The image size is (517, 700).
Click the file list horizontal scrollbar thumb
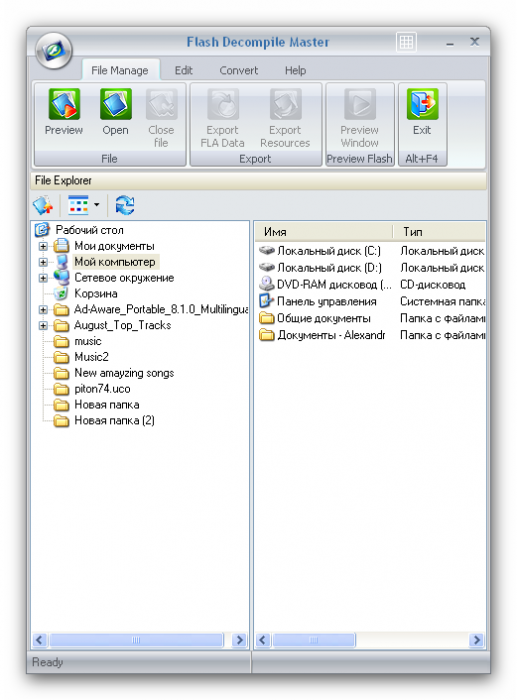tap(314, 640)
